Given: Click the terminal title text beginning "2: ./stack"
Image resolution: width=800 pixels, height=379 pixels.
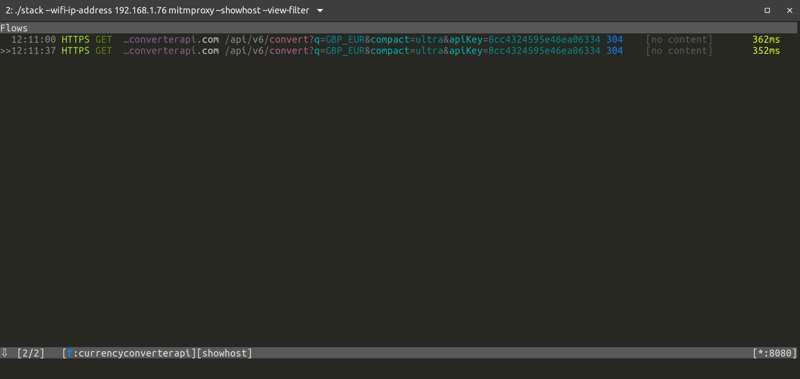Looking at the screenshot, I should pos(158,10).
